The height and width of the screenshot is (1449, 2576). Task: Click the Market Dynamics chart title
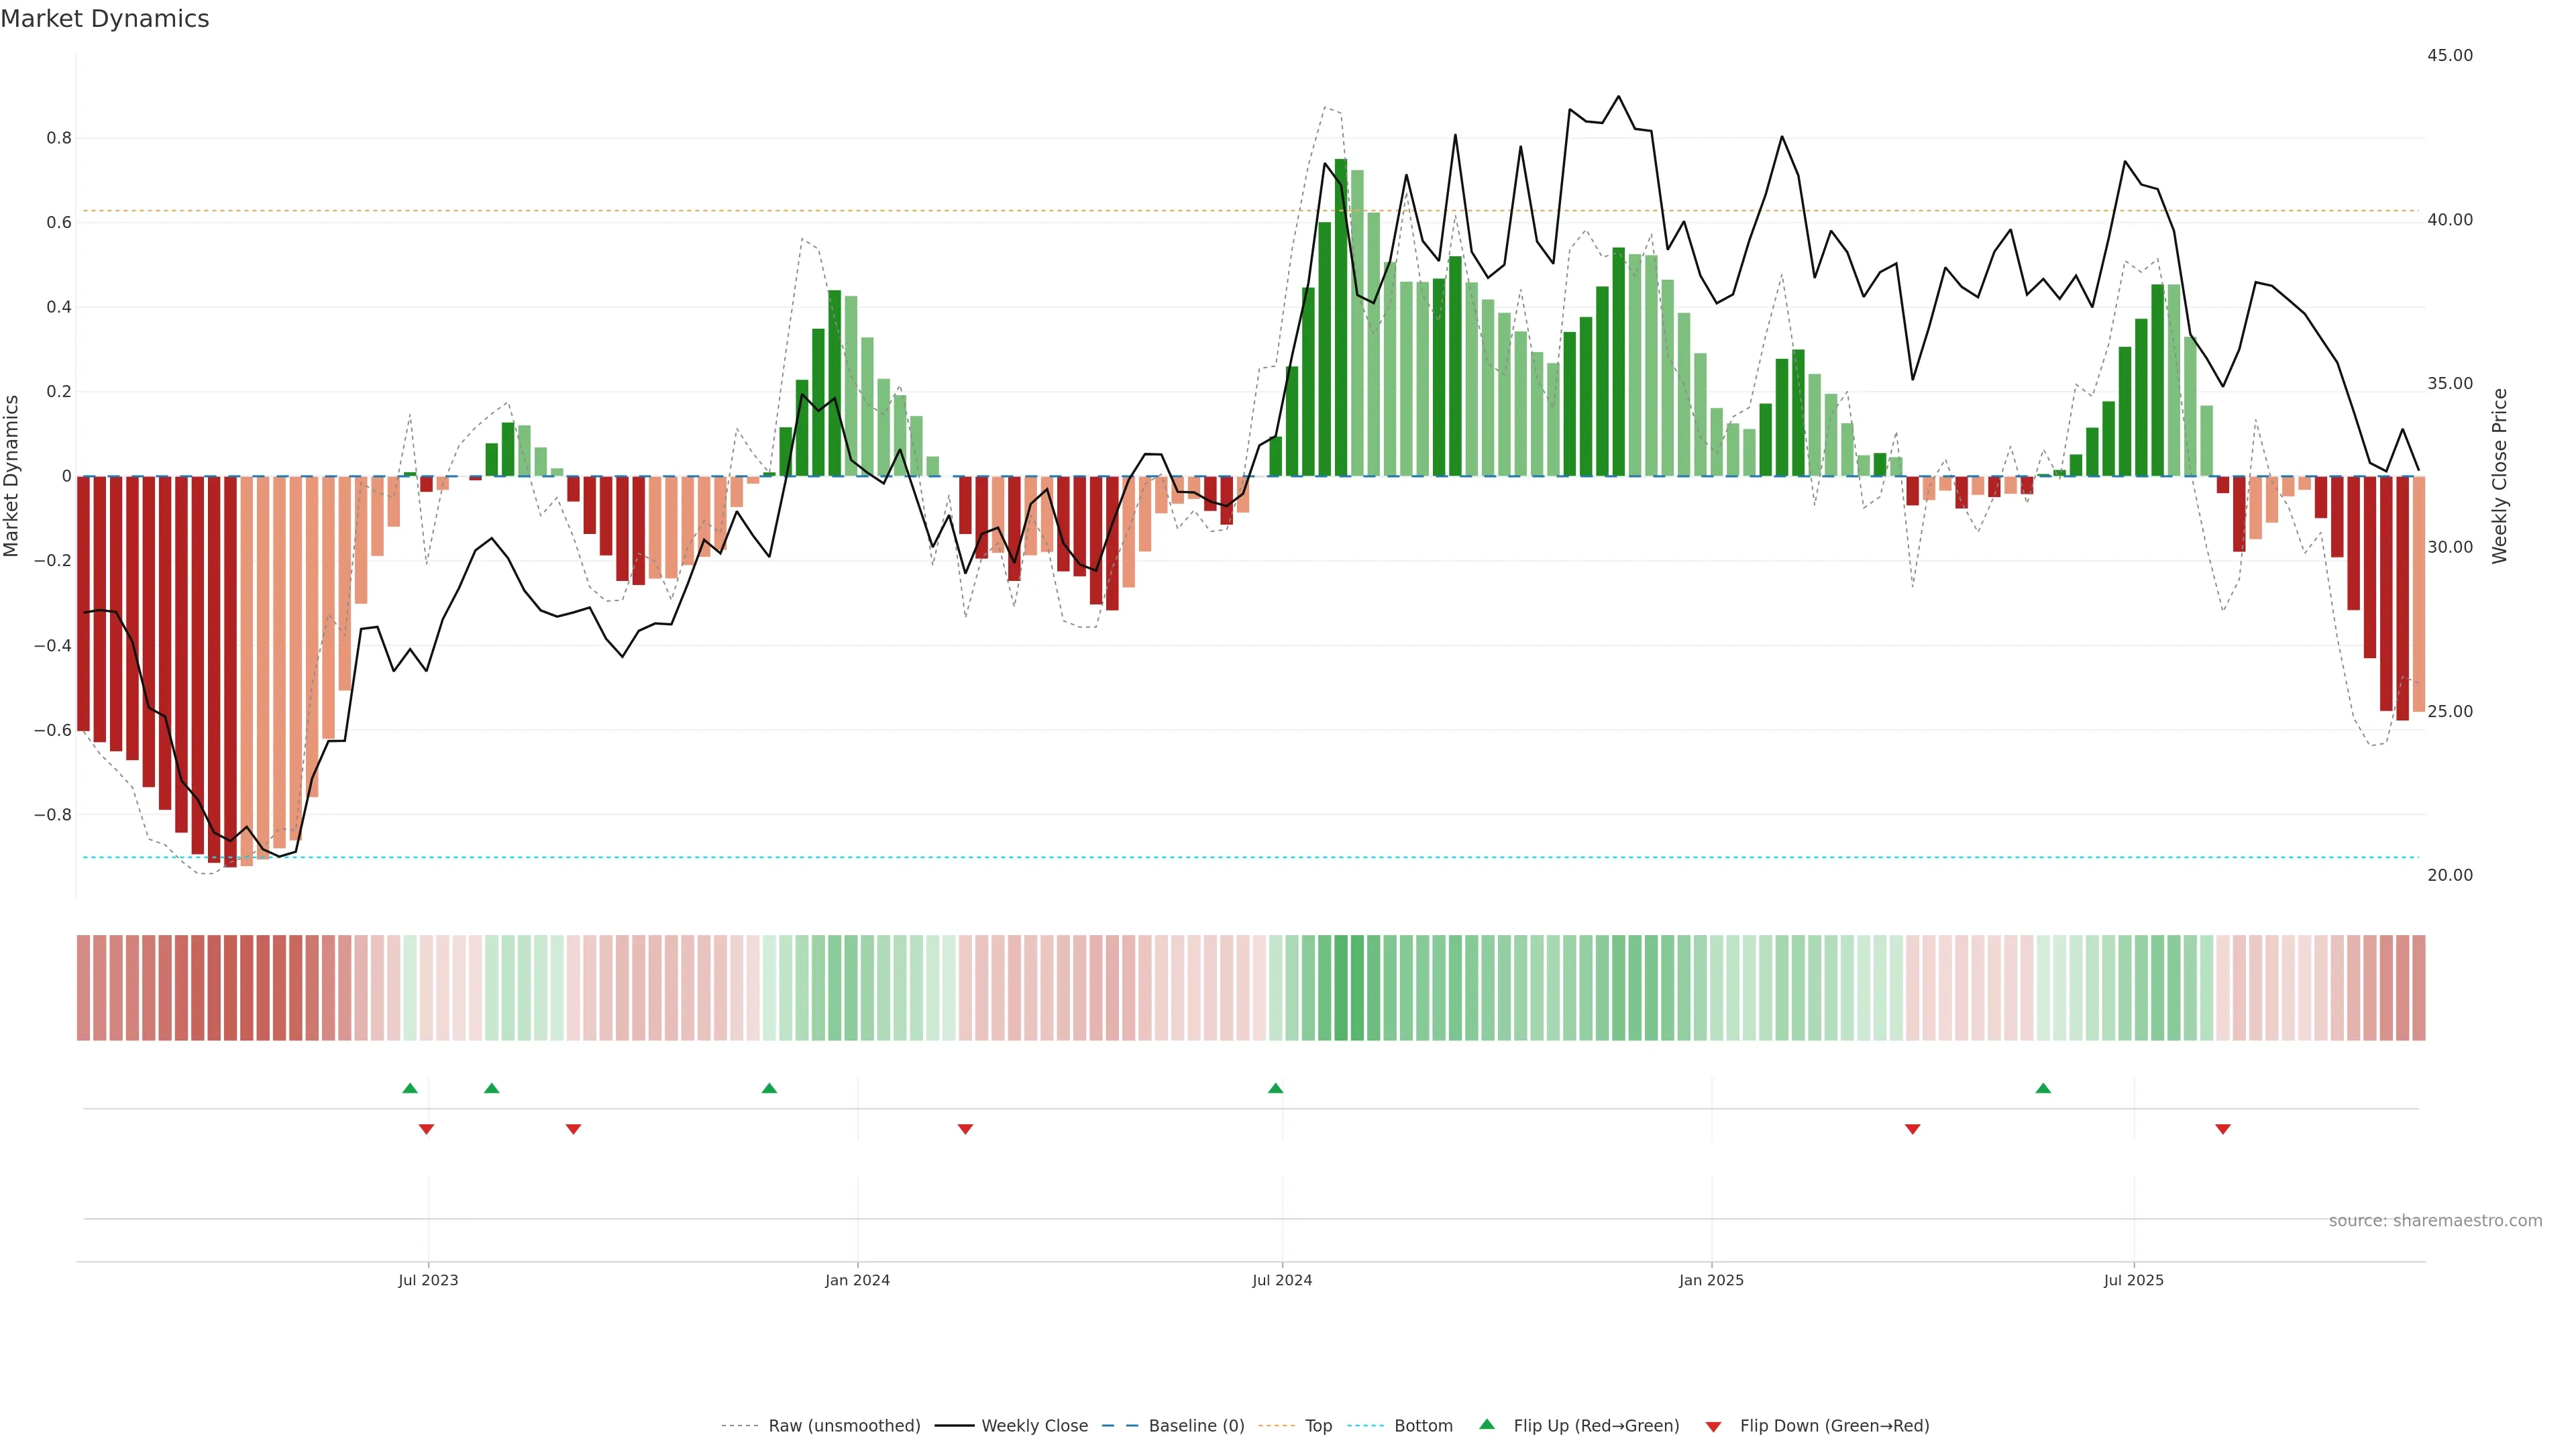[105, 19]
